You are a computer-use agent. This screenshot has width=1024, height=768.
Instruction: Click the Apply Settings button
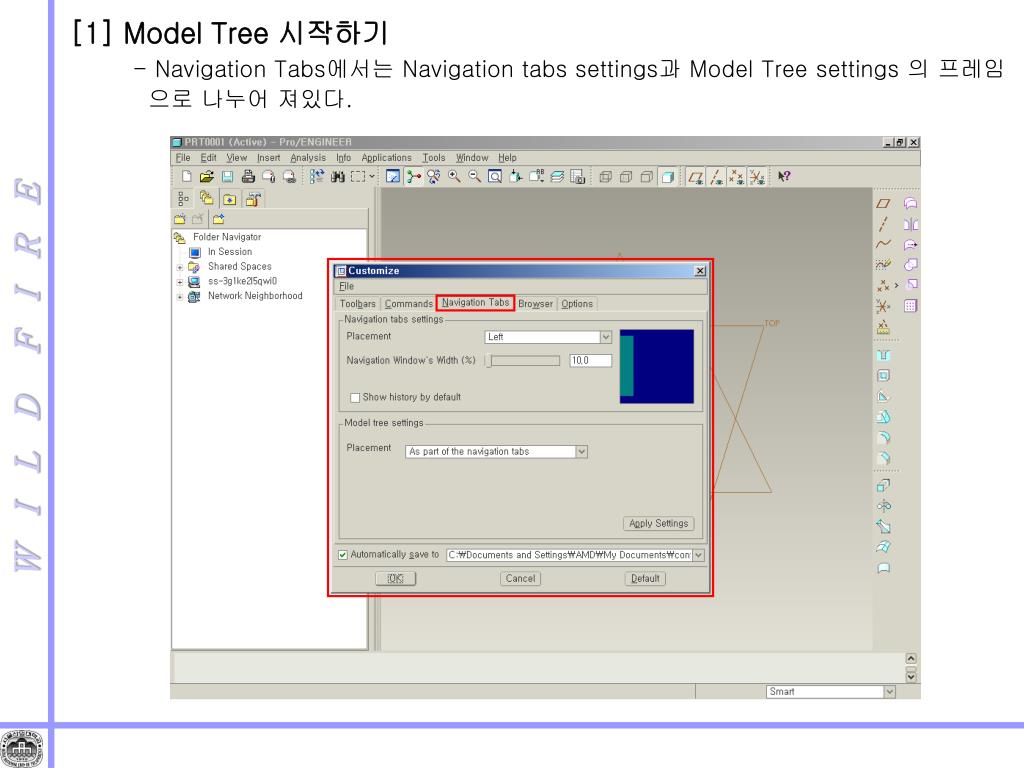click(x=658, y=523)
